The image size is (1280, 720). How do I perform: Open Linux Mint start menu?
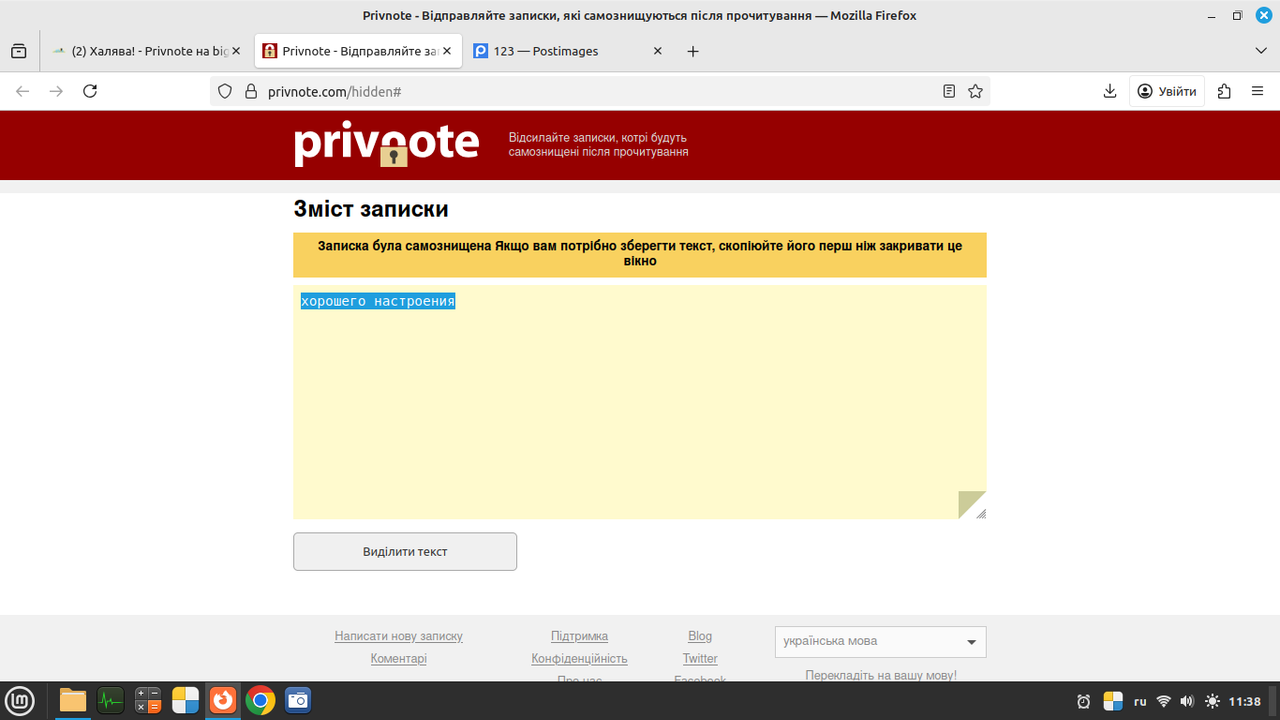(x=20, y=700)
